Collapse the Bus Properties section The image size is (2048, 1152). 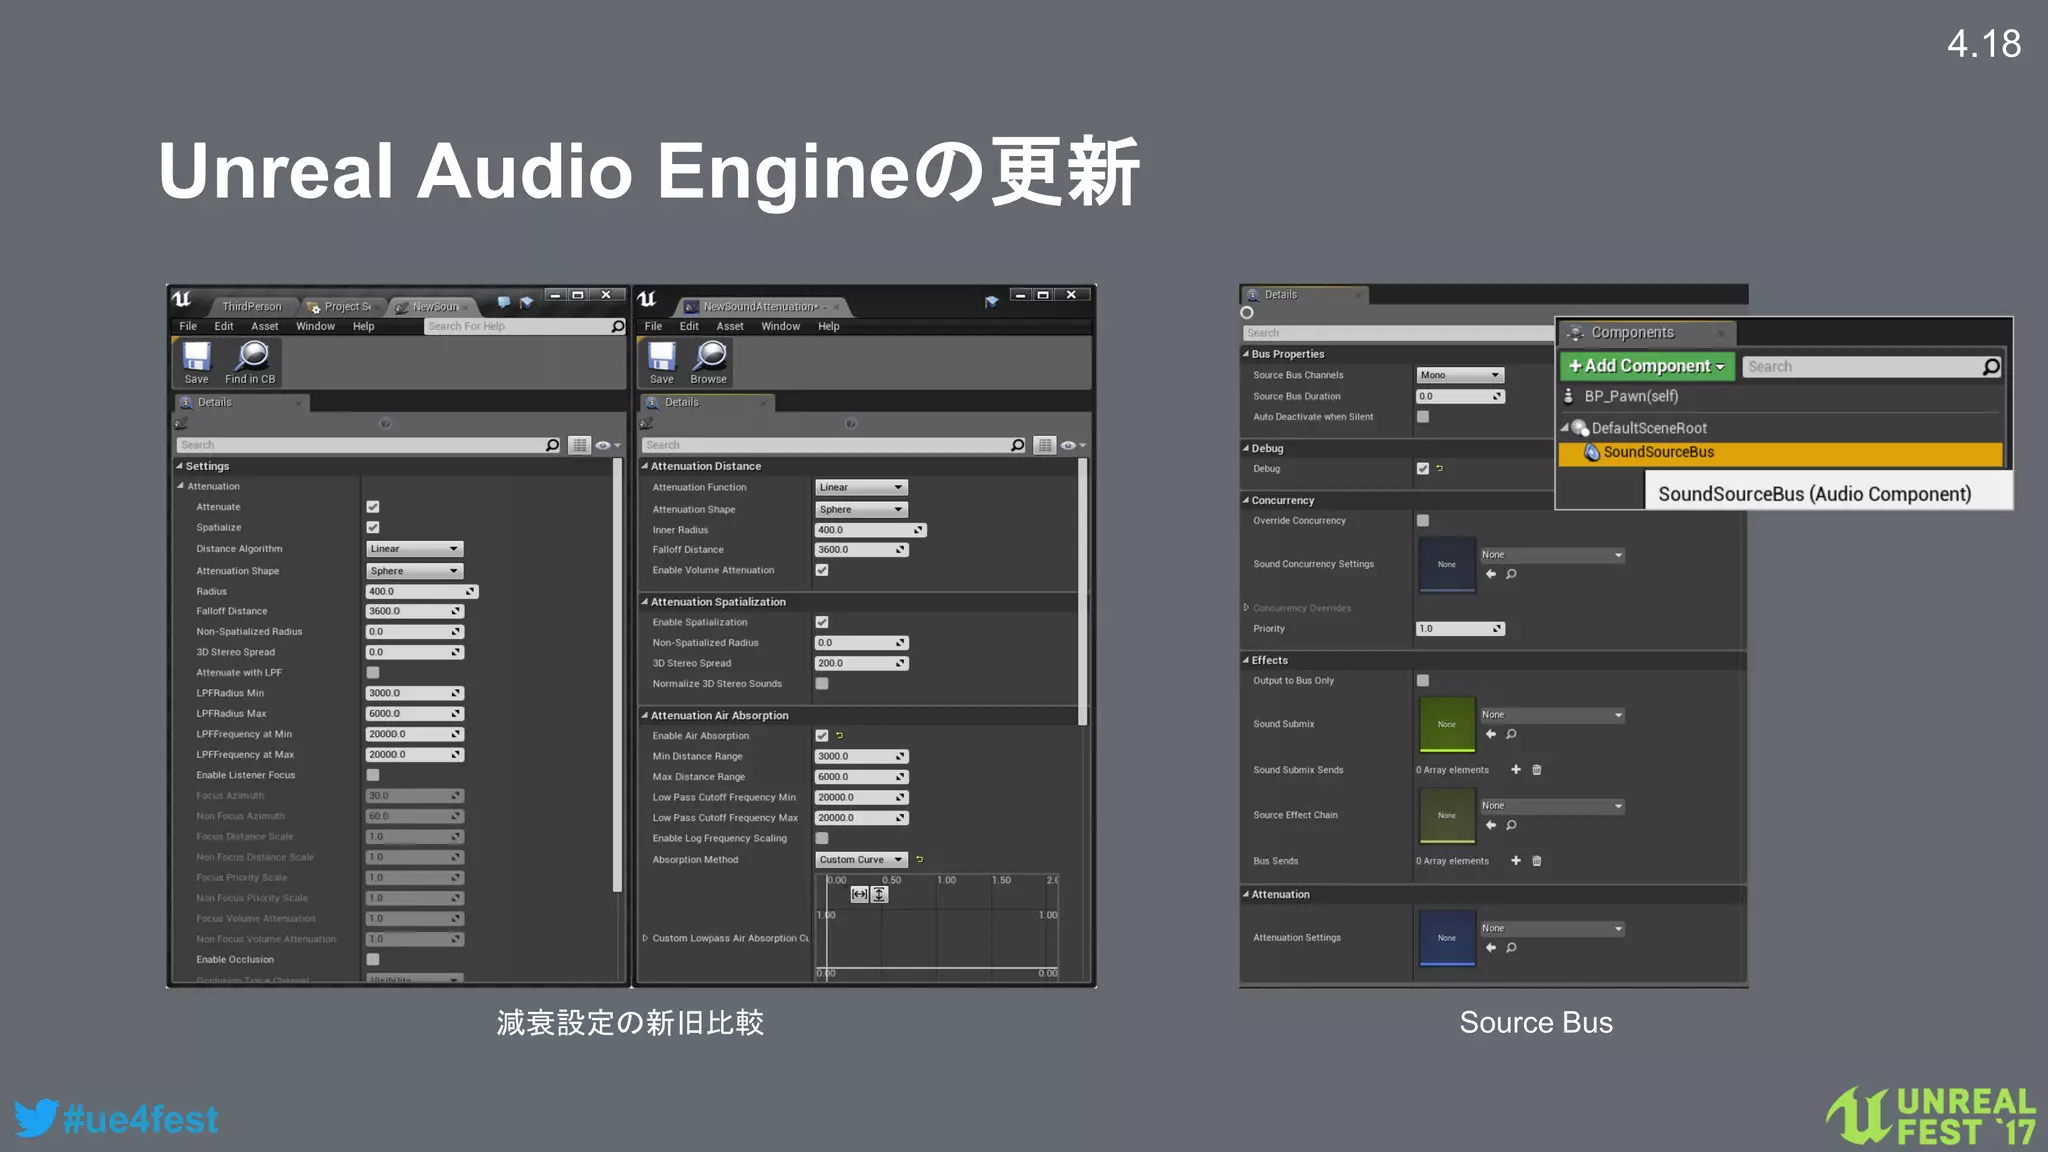click(x=1246, y=354)
